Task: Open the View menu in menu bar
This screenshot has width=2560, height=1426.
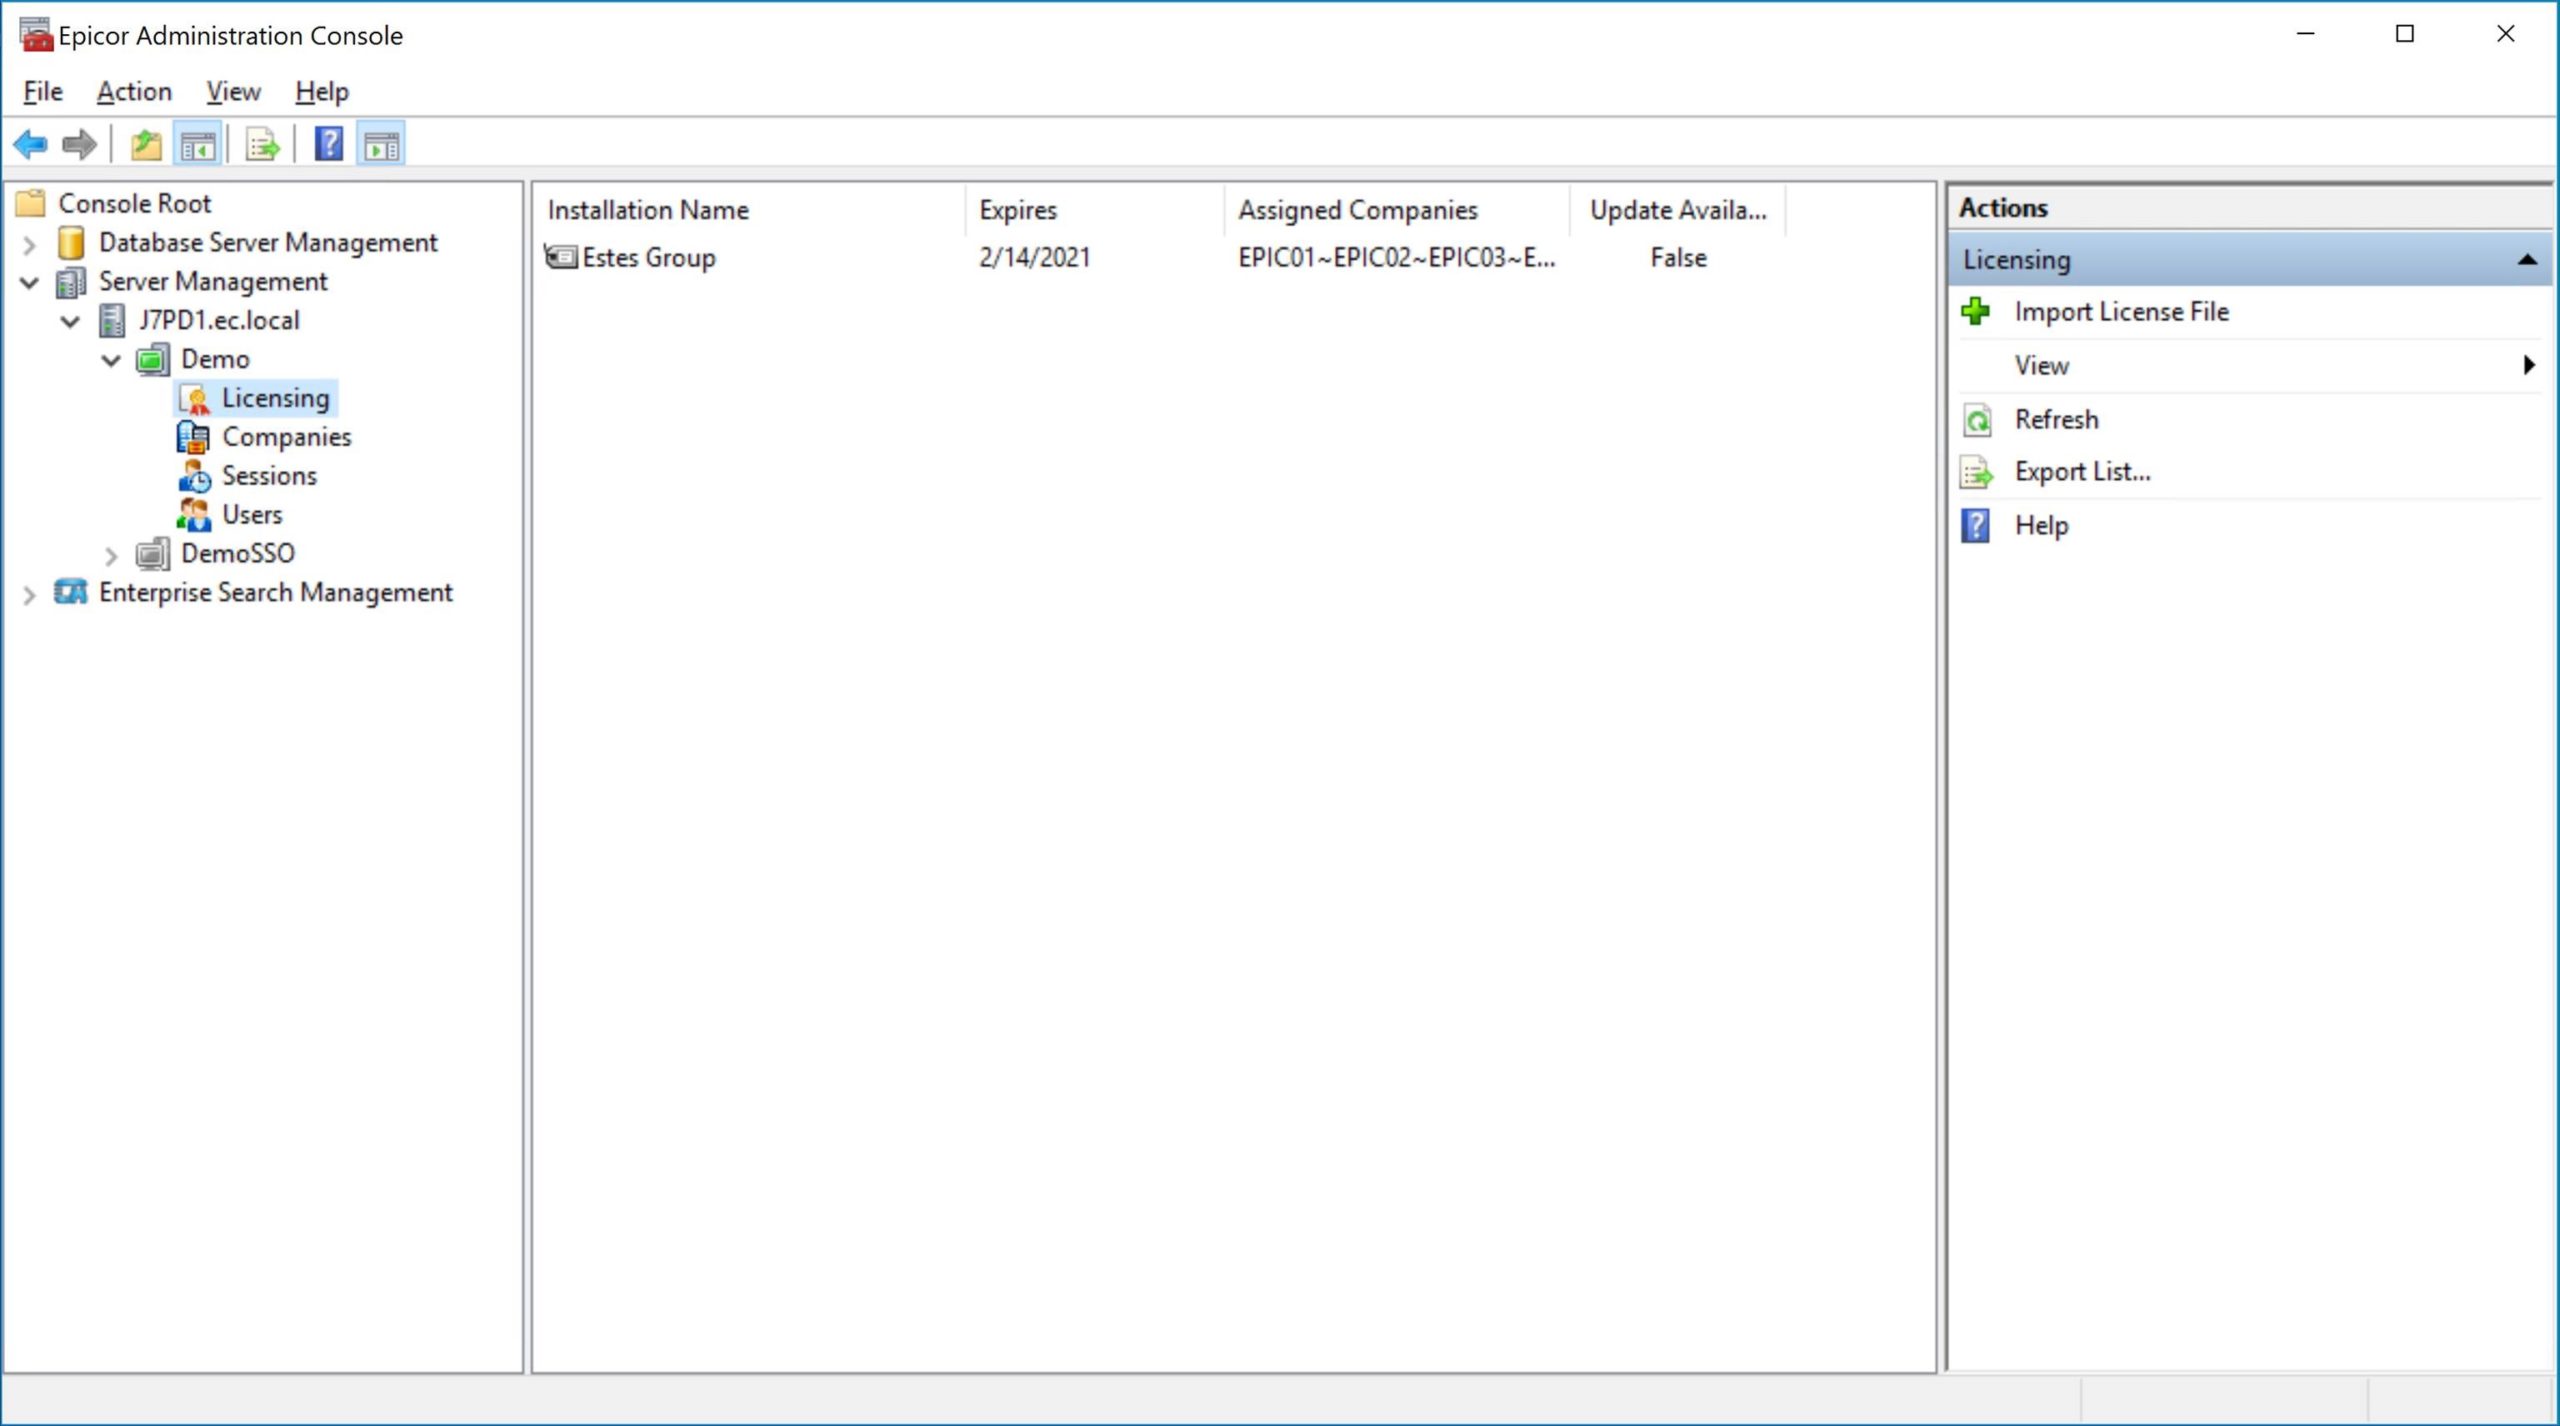Action: pyautogui.click(x=233, y=92)
